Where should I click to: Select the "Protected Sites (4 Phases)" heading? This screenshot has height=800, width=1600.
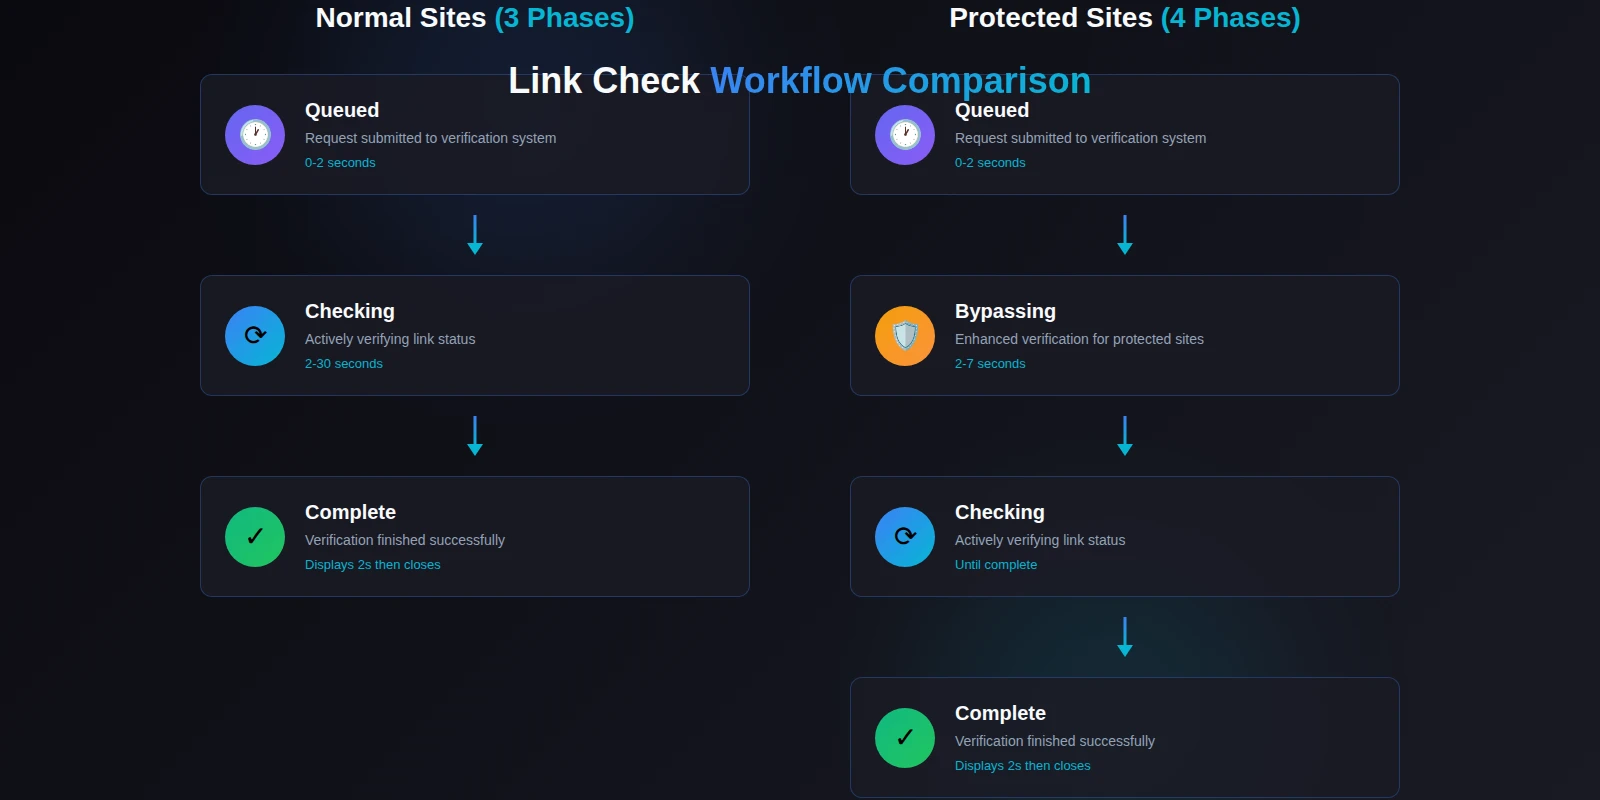pyautogui.click(x=1125, y=18)
